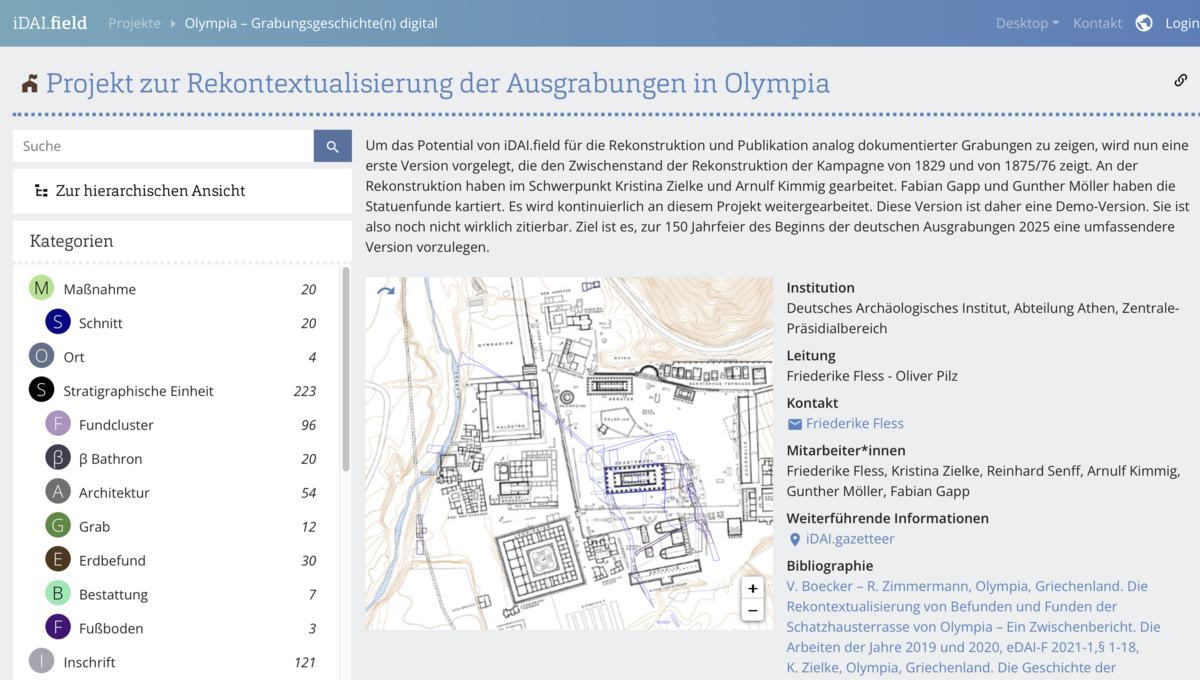Screen dimensions: 1200x680
Task: Open Friederike Fless contact email link
Action: pyautogui.click(x=854, y=423)
